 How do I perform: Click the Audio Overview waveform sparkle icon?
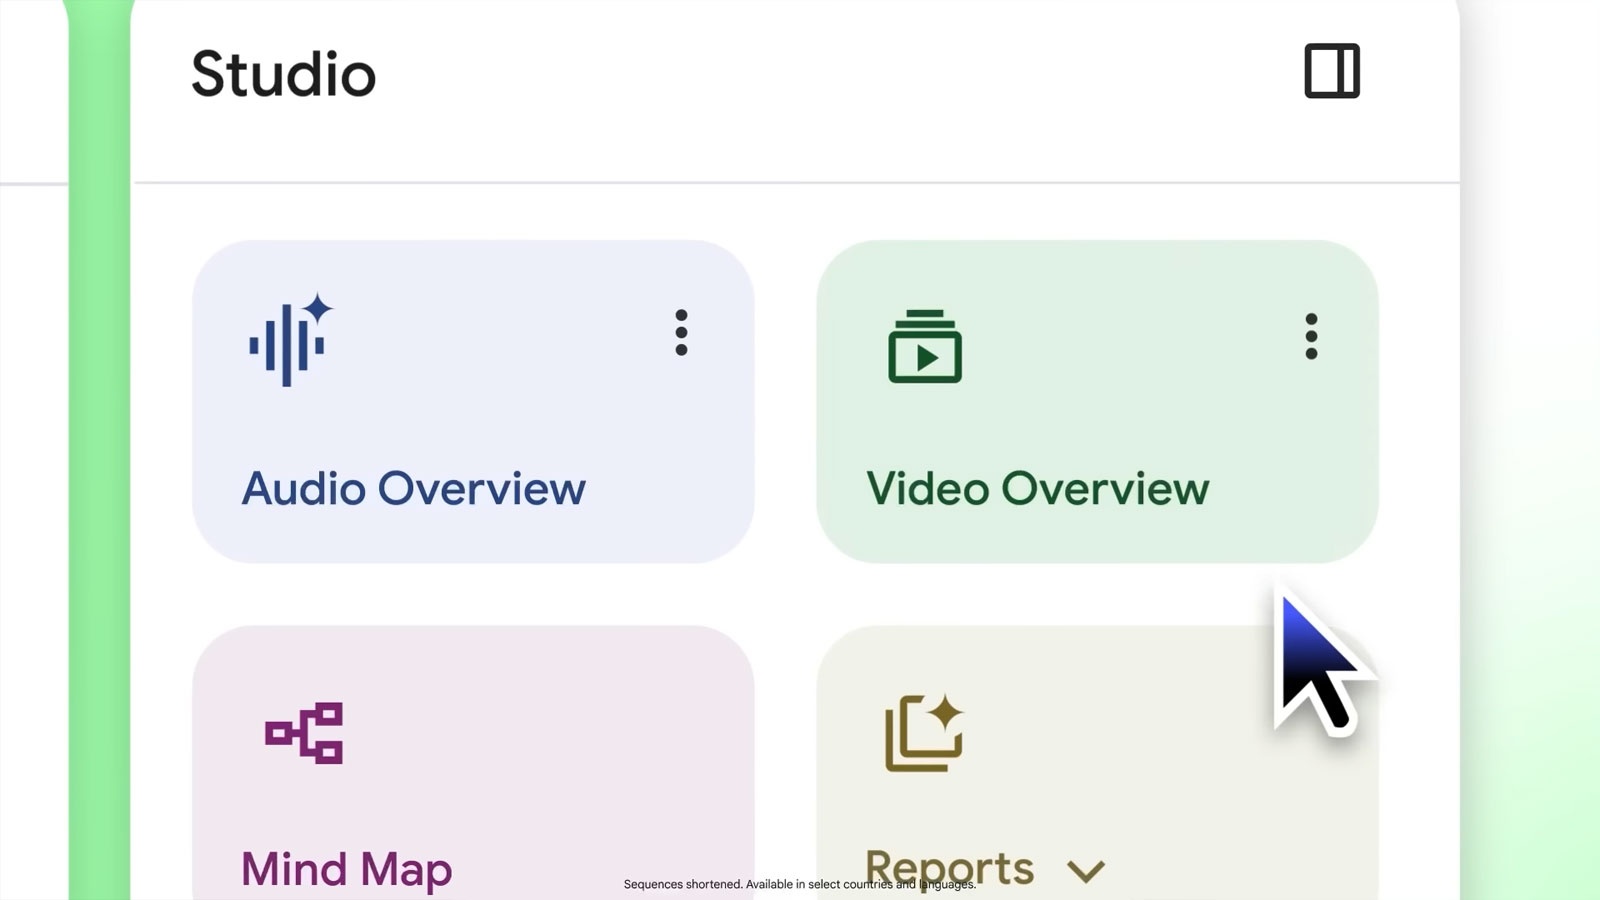(289, 340)
